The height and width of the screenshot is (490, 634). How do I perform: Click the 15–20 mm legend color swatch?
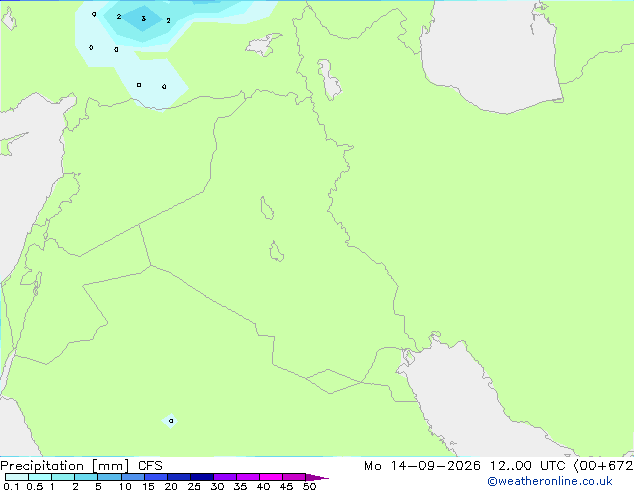156,477
